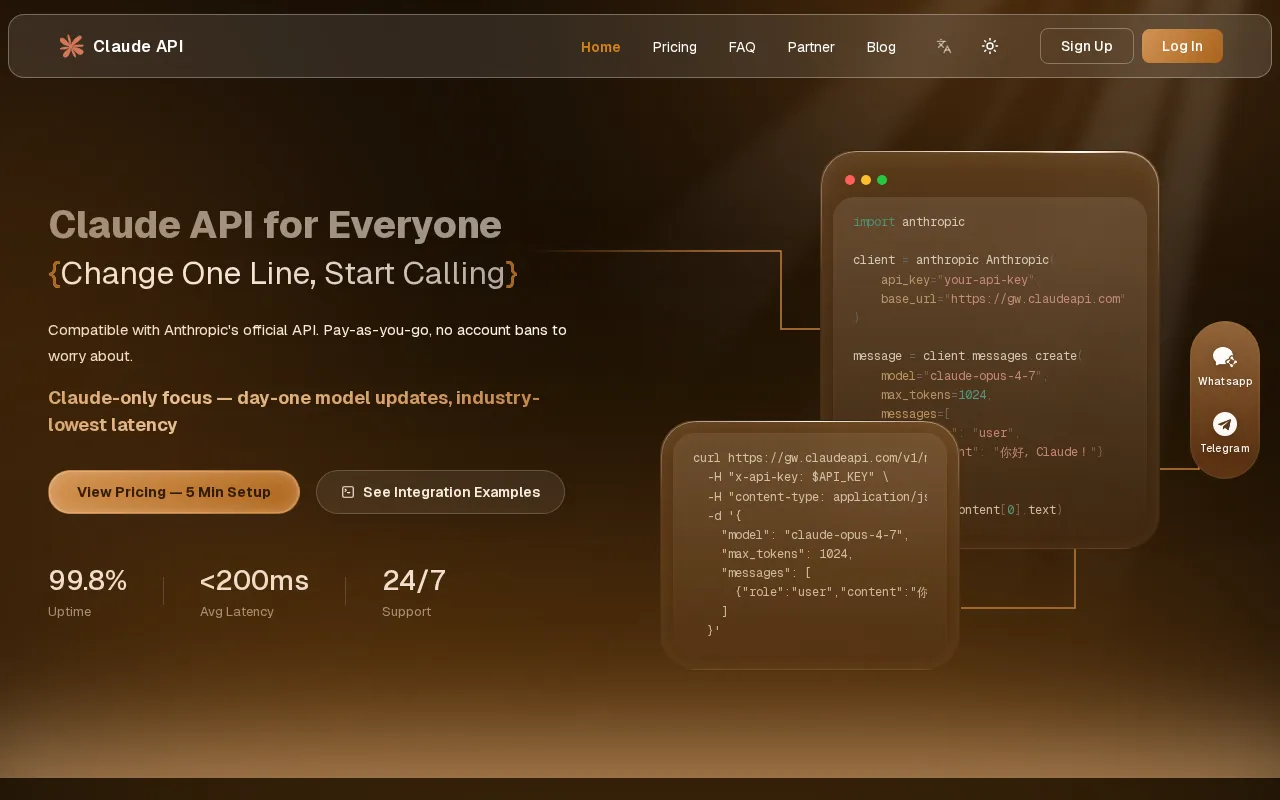The image size is (1280, 800).
Task: Click the Log In button
Action: point(1182,46)
